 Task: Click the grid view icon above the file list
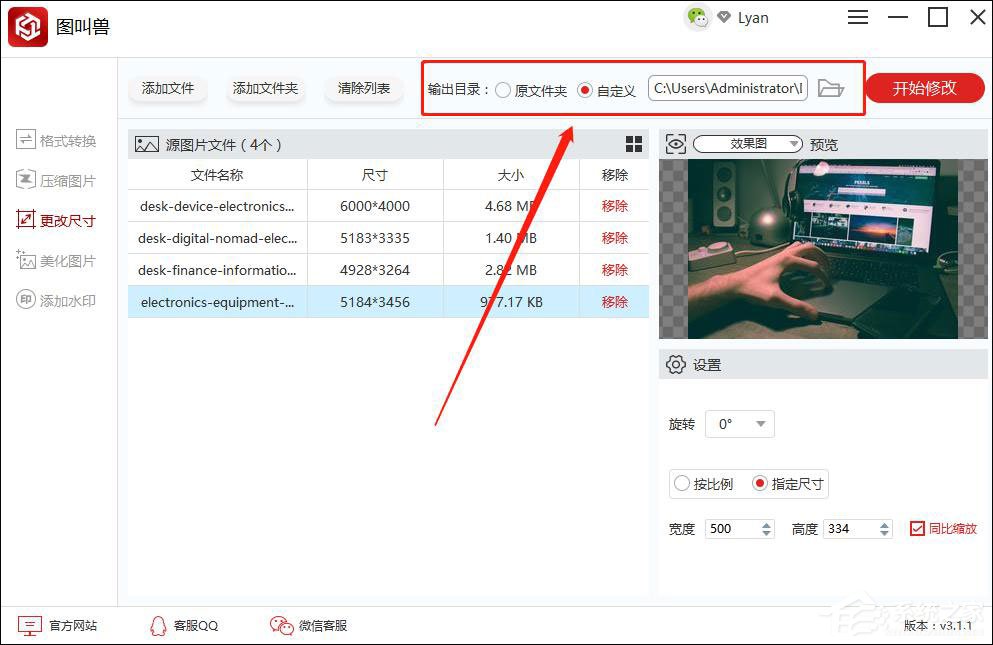click(634, 143)
